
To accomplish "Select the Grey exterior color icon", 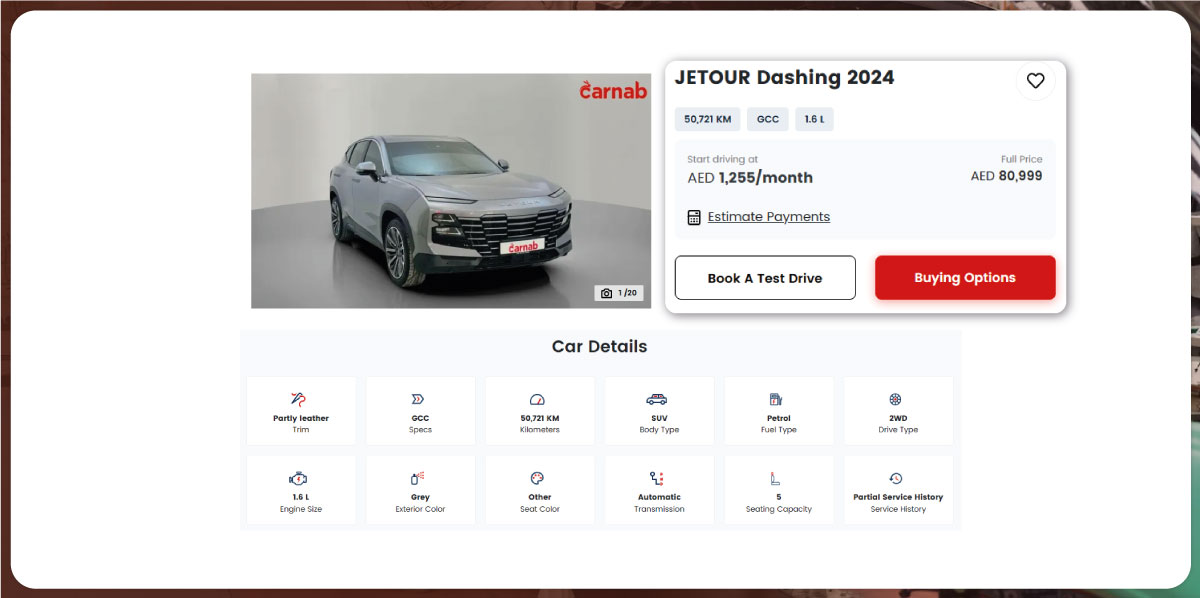I will 419,479.
